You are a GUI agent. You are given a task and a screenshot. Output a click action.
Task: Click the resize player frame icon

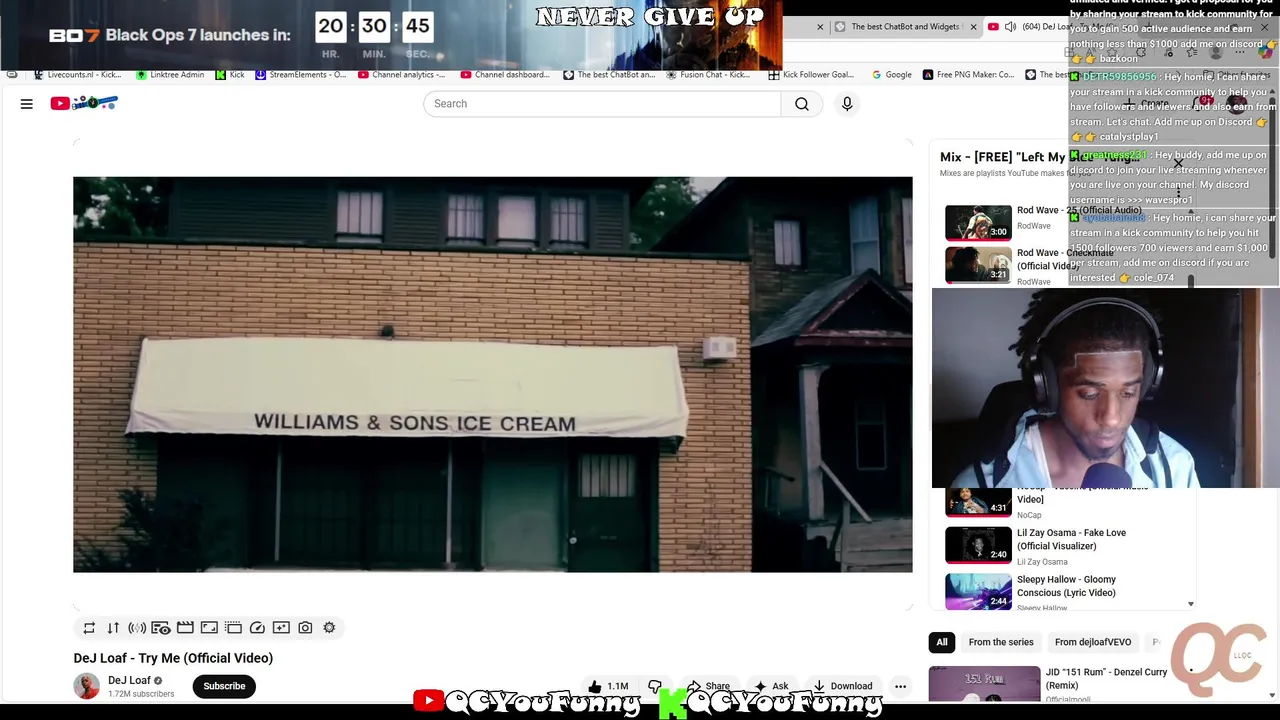[x=209, y=628]
